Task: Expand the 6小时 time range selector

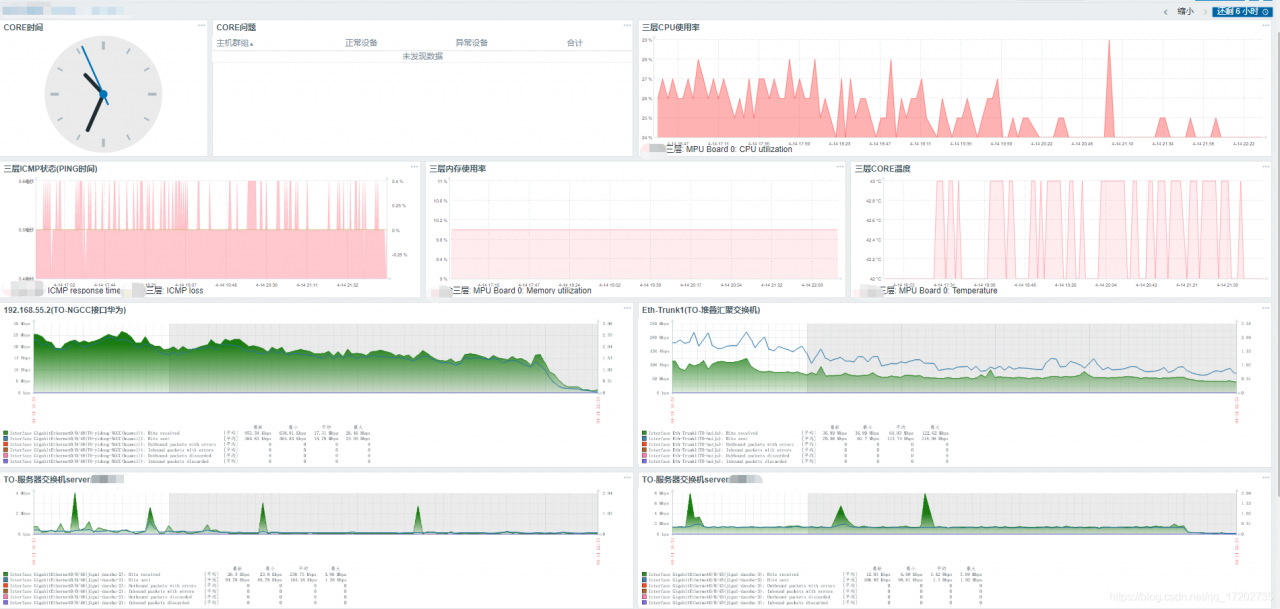Action: [x=1242, y=11]
